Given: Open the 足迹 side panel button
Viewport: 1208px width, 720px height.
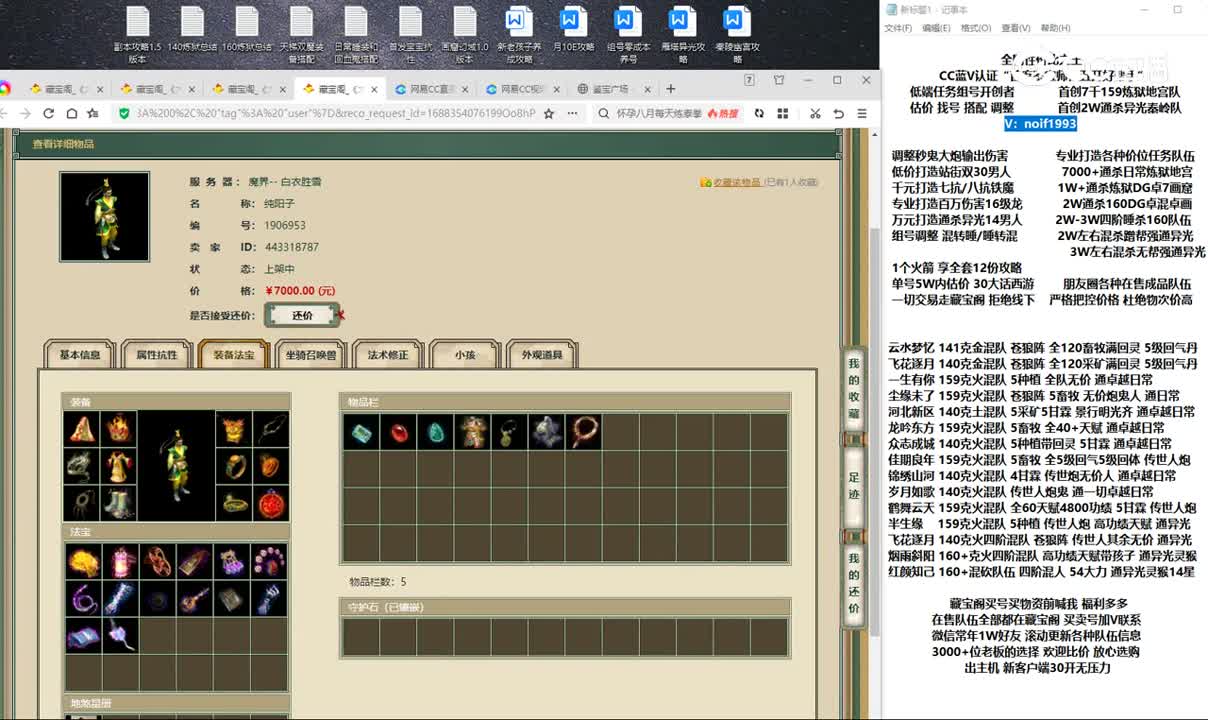Looking at the screenshot, I should tap(854, 486).
